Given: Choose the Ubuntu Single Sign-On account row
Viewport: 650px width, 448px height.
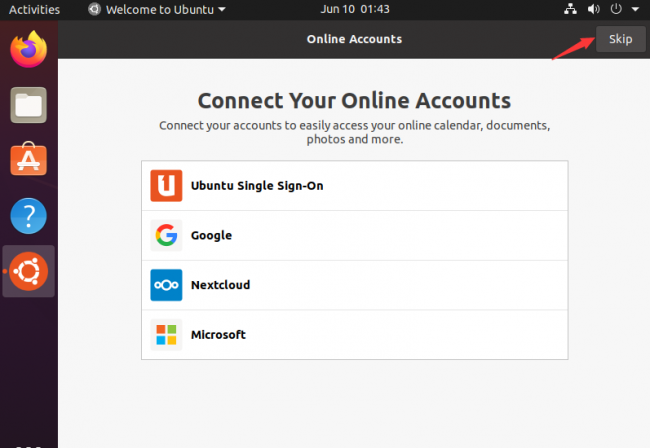Looking at the screenshot, I should click(355, 186).
